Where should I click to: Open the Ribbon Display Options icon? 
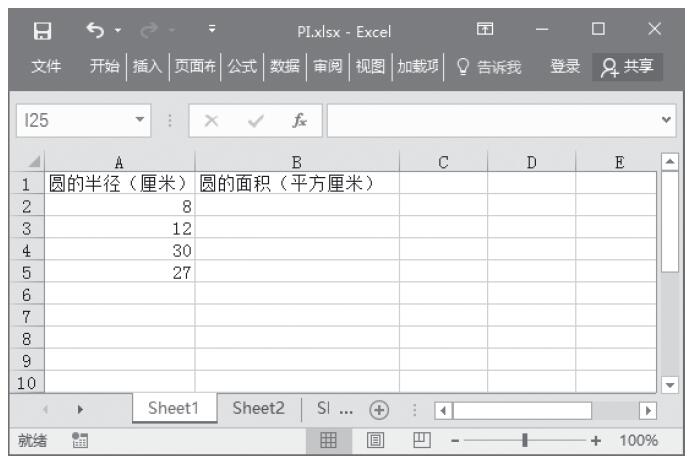486,31
